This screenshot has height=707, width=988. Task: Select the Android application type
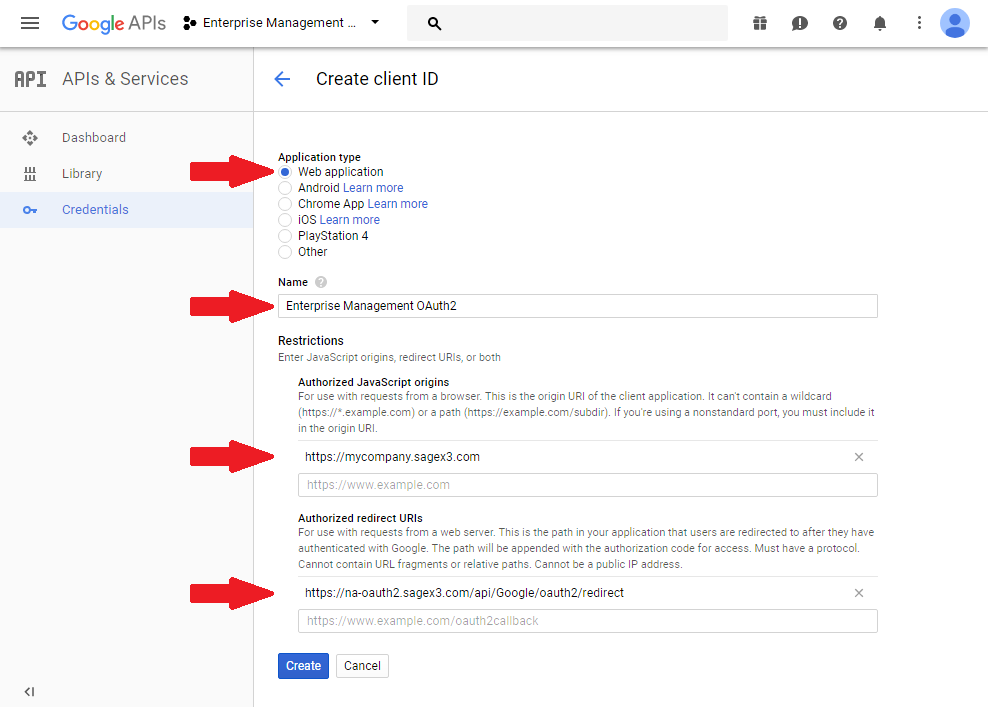(284, 187)
